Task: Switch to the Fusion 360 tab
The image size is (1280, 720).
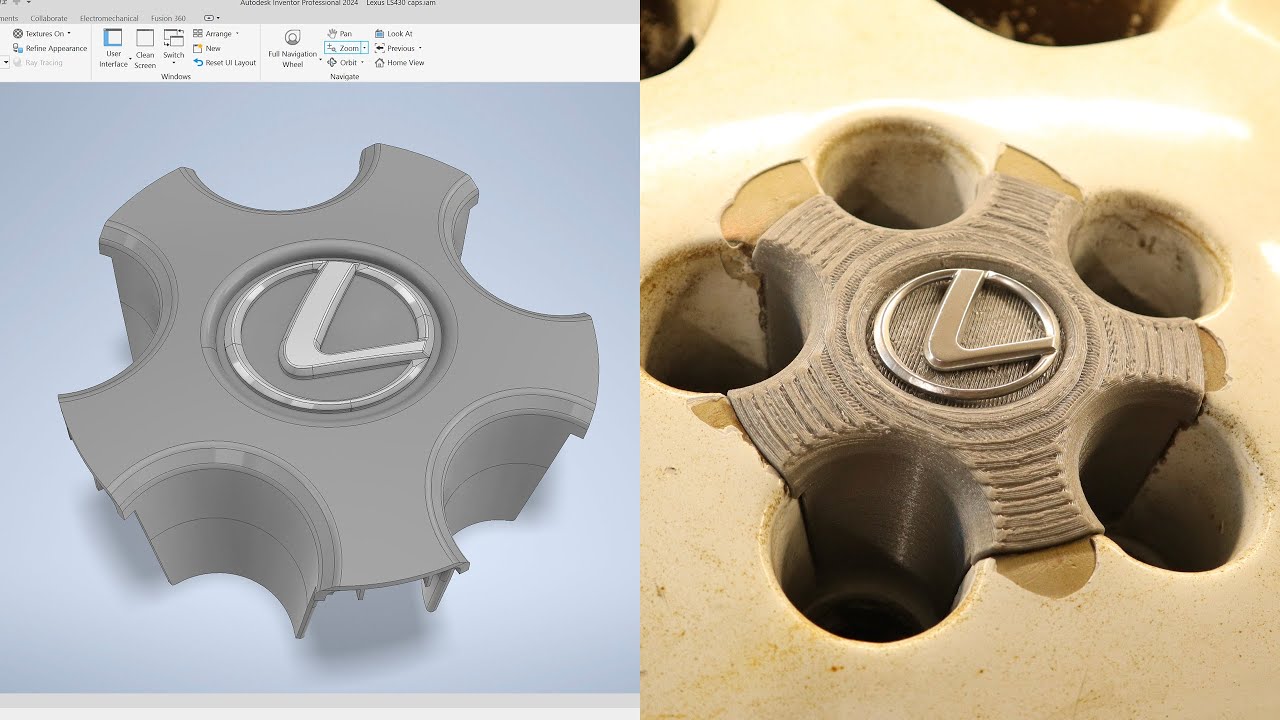Action: [x=168, y=18]
